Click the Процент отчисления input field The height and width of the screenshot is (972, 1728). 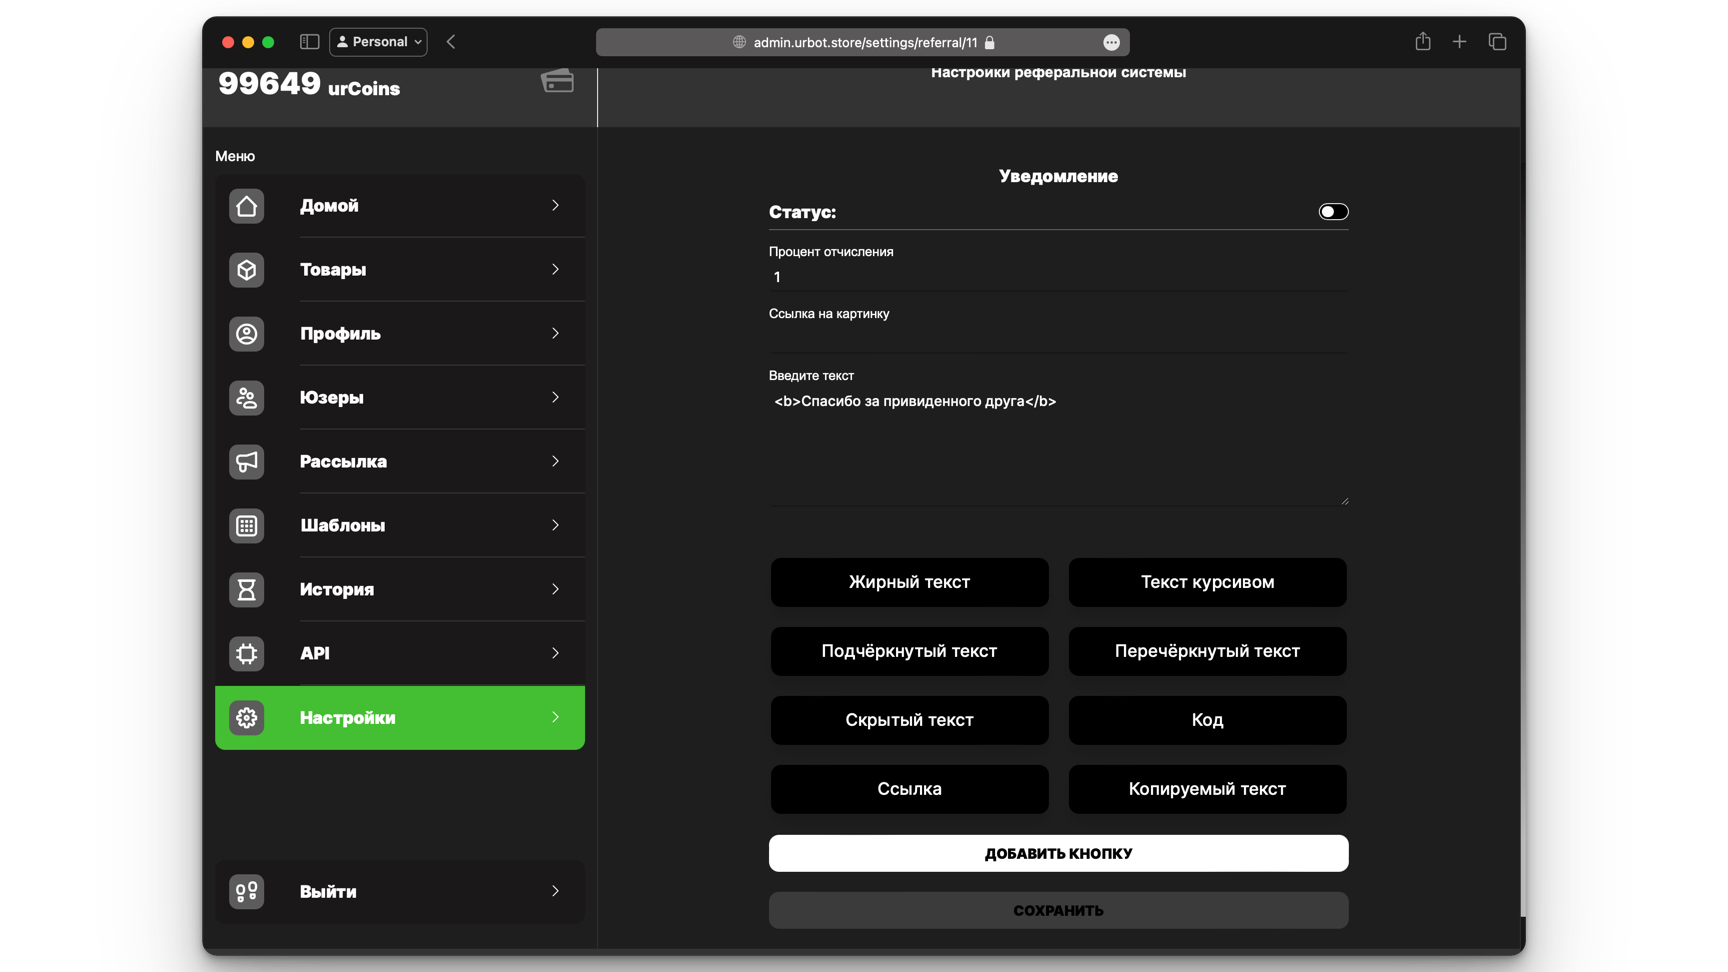point(1057,277)
